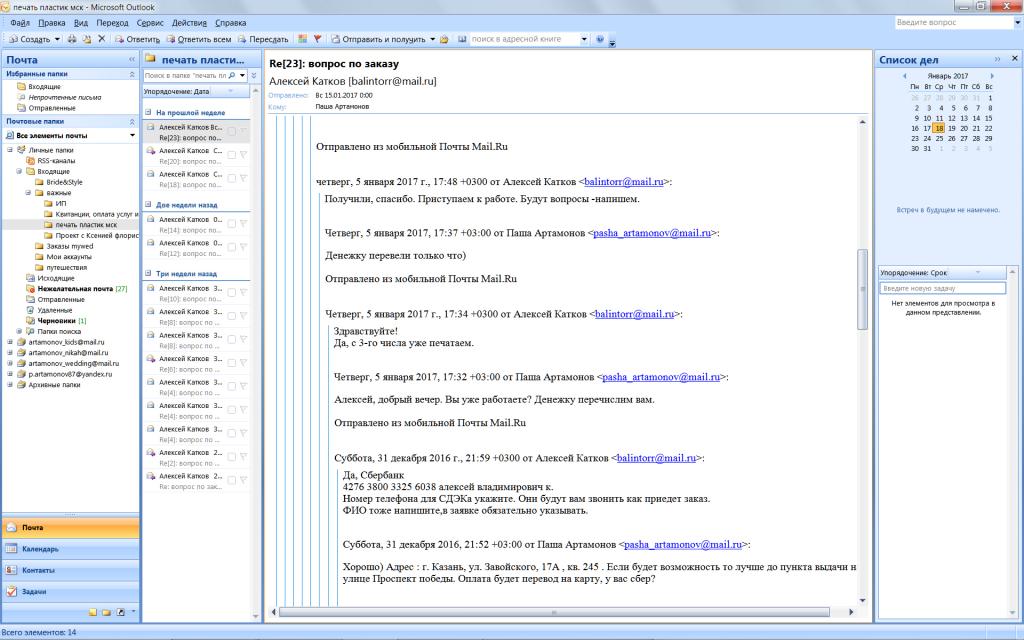Click the balintorr@mail.ru link at 17:48
1024x640 pixels.
(624, 182)
